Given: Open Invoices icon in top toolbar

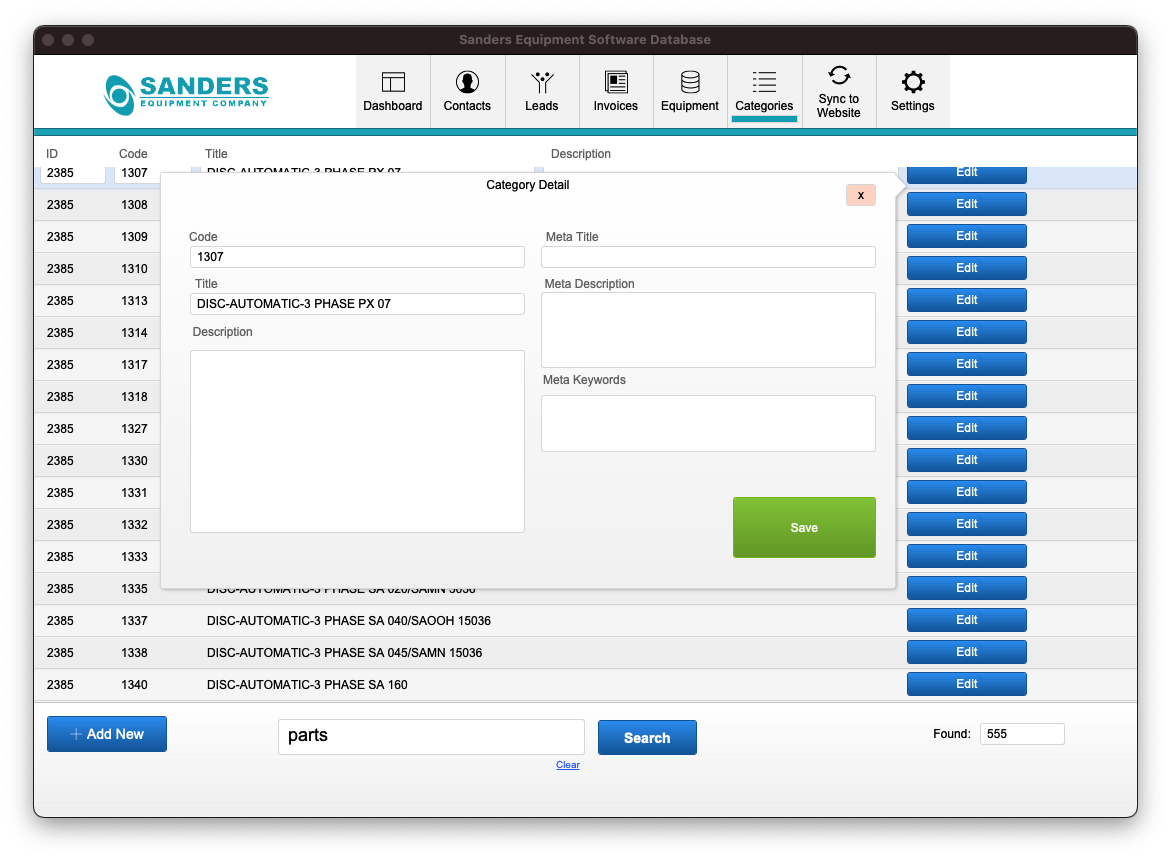Looking at the screenshot, I should point(615,83).
